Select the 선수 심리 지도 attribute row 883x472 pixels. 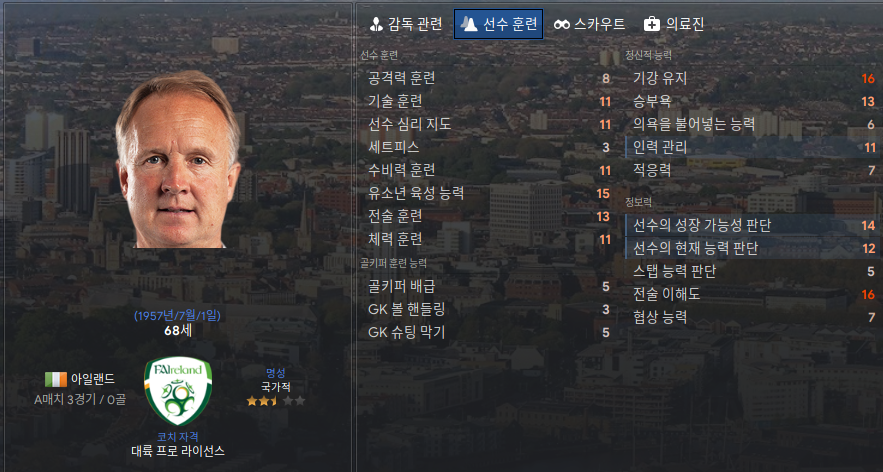[488, 124]
